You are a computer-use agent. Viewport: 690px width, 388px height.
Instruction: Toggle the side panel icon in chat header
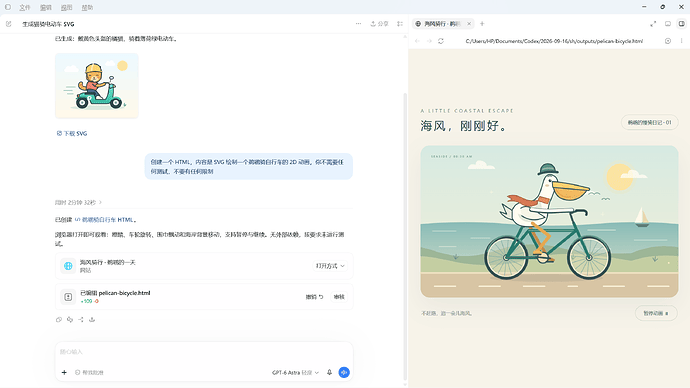400,24
